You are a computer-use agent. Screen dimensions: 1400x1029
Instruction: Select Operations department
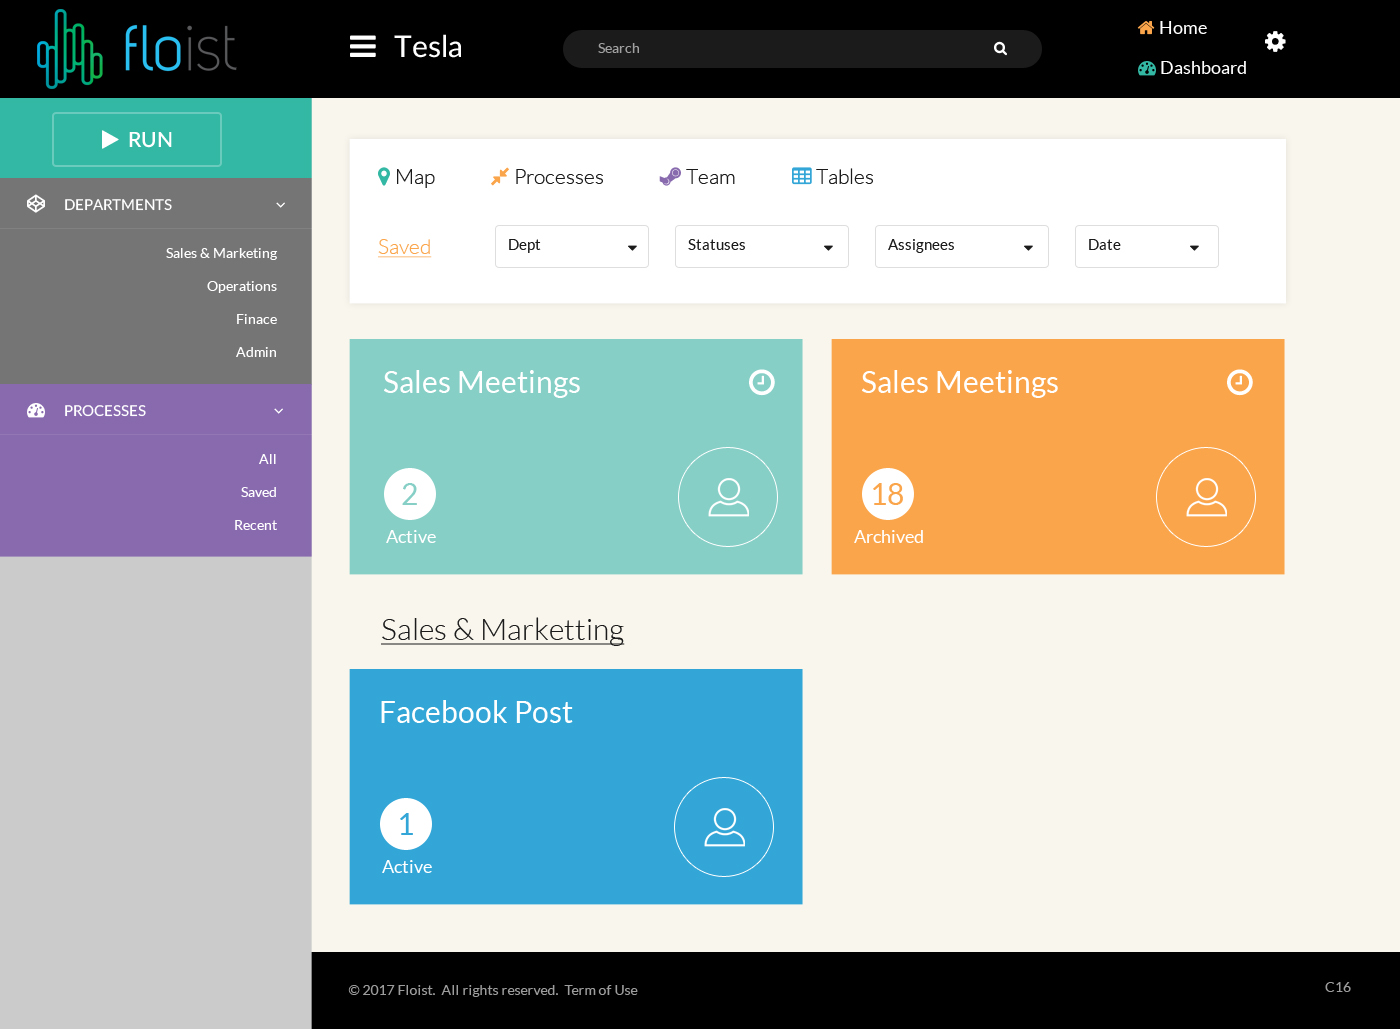click(x=242, y=286)
